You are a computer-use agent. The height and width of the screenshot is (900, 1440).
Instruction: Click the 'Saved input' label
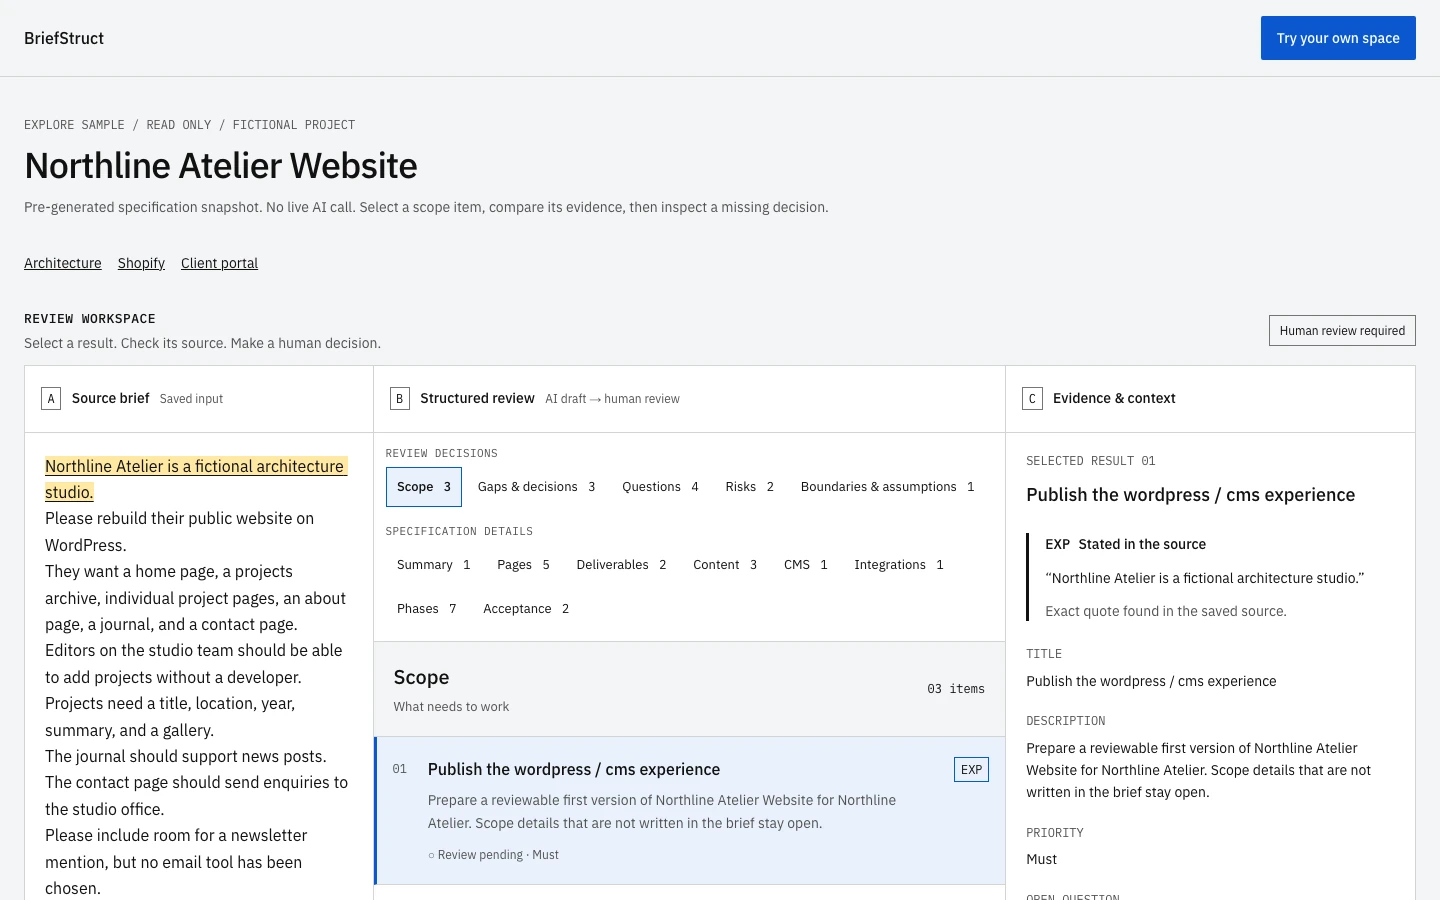191,399
